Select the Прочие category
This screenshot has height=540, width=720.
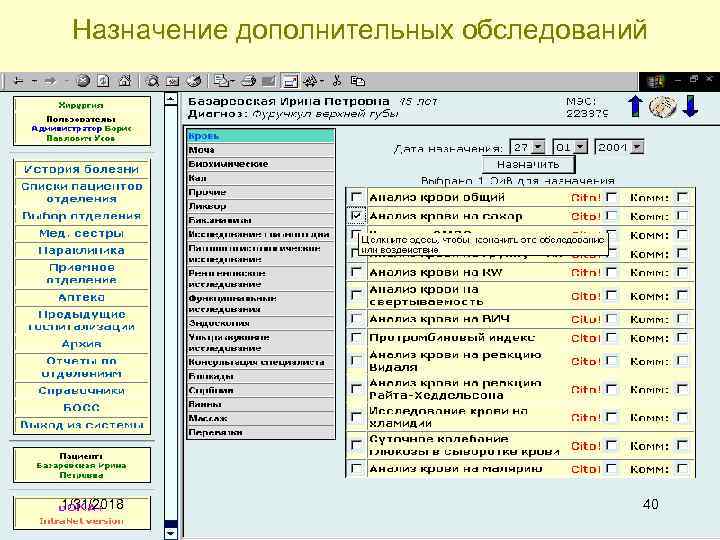point(261,192)
